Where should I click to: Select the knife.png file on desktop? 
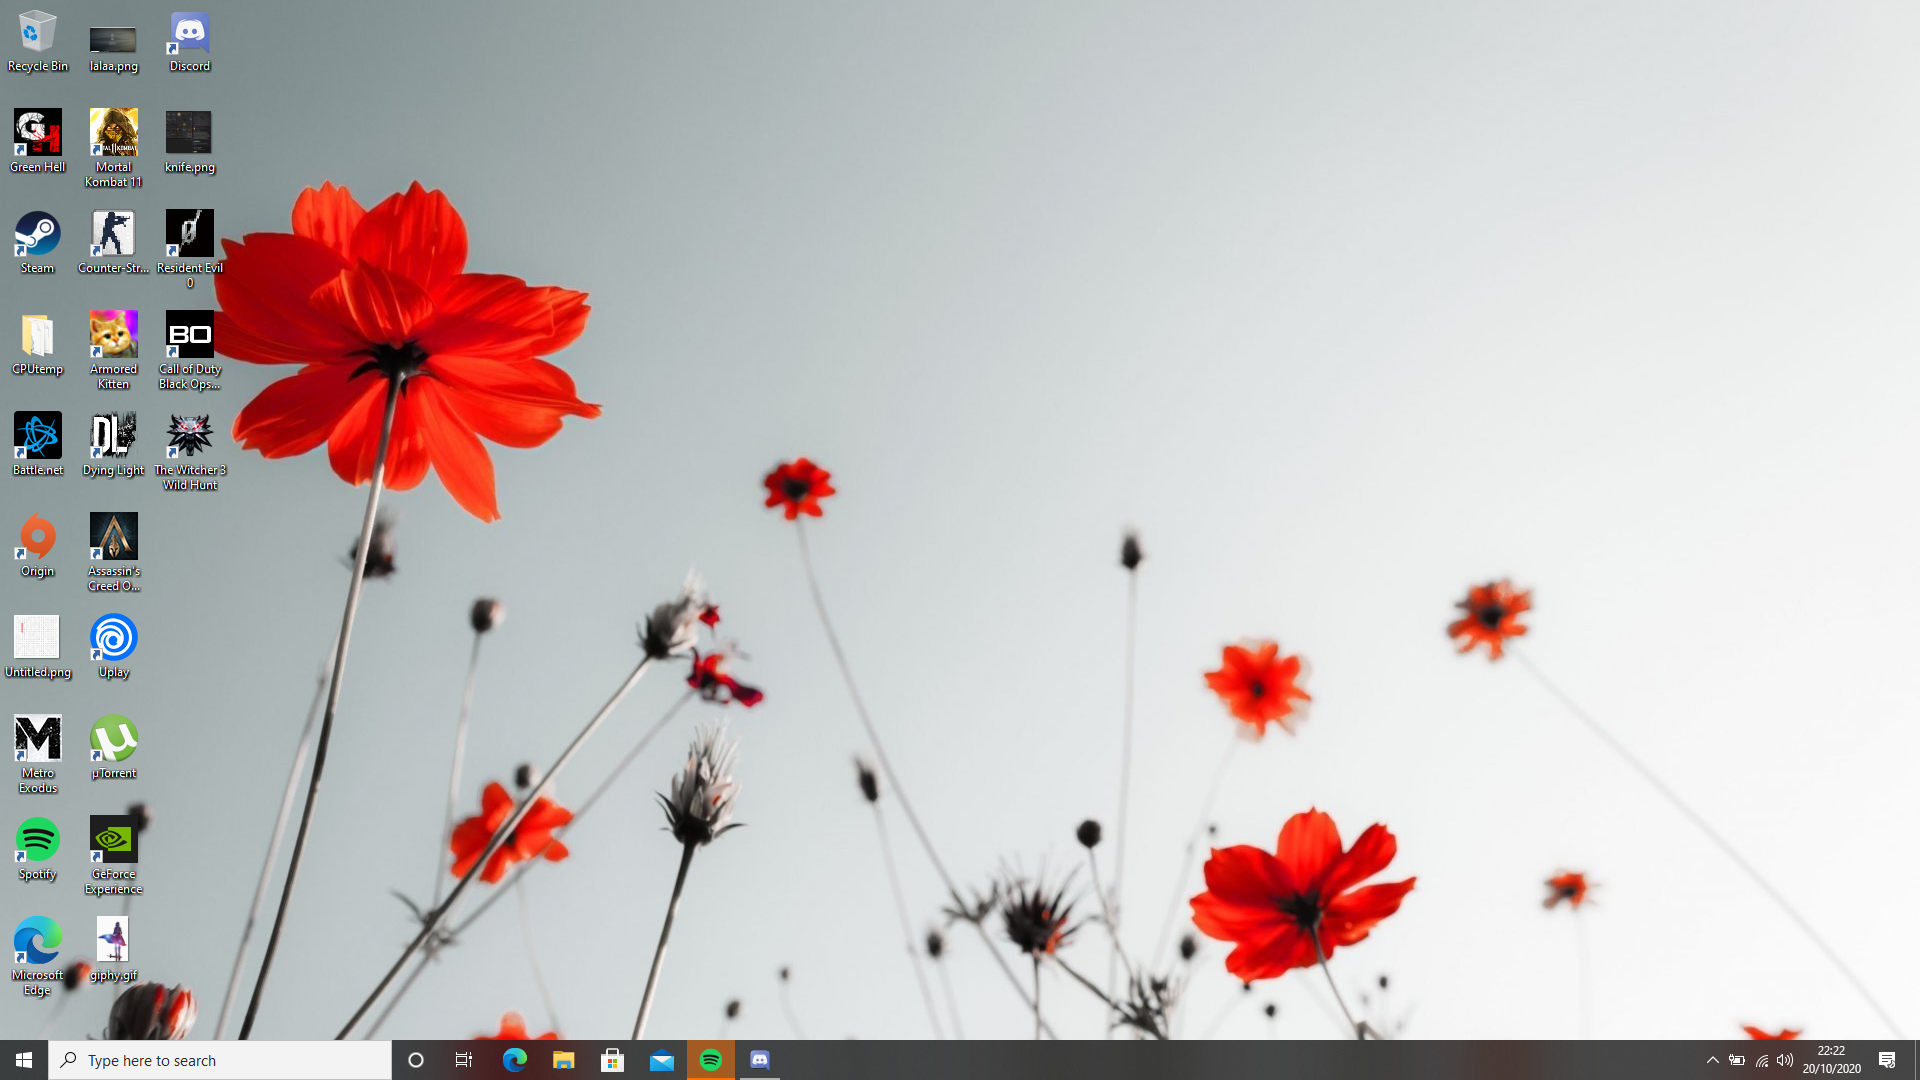(x=189, y=141)
